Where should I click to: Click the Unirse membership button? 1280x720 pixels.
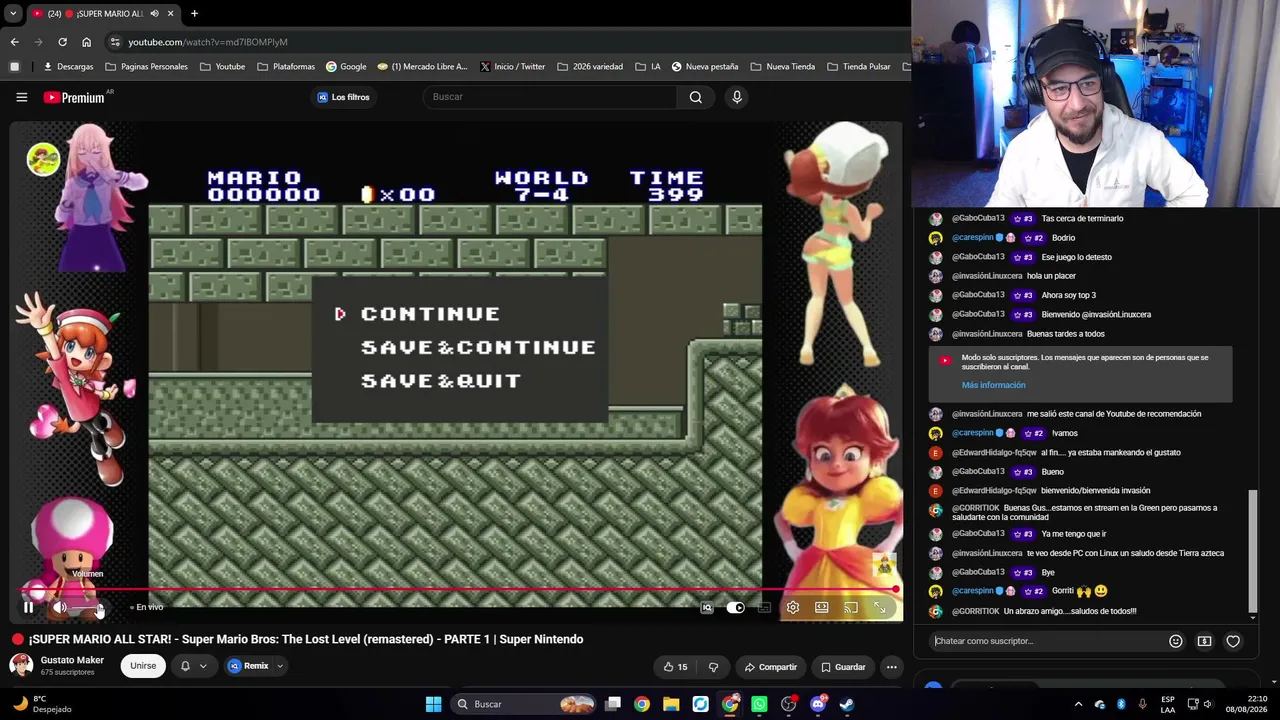tap(143, 666)
